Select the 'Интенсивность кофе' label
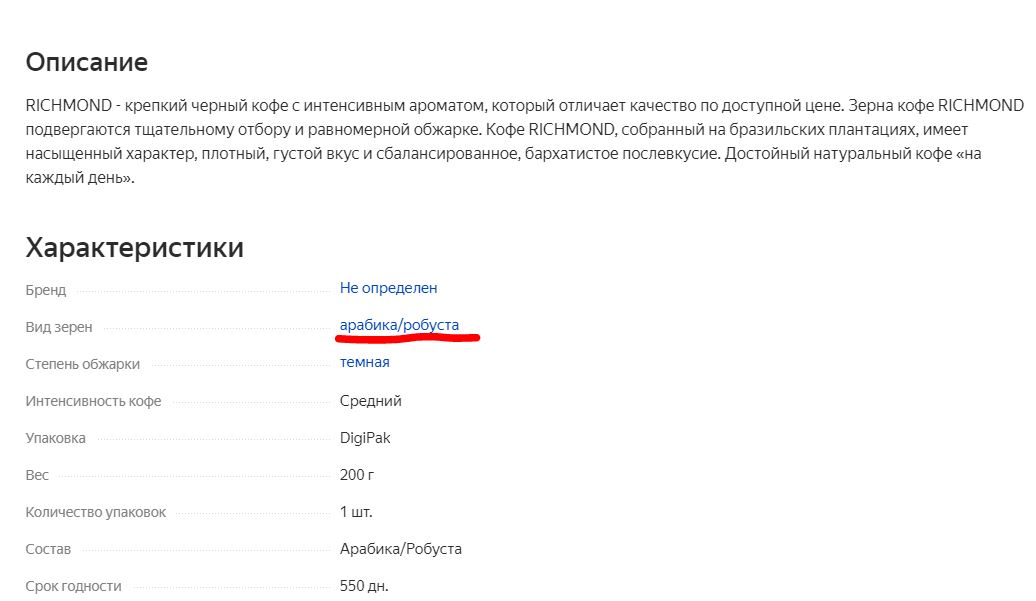The image size is (1036, 601). point(93,402)
